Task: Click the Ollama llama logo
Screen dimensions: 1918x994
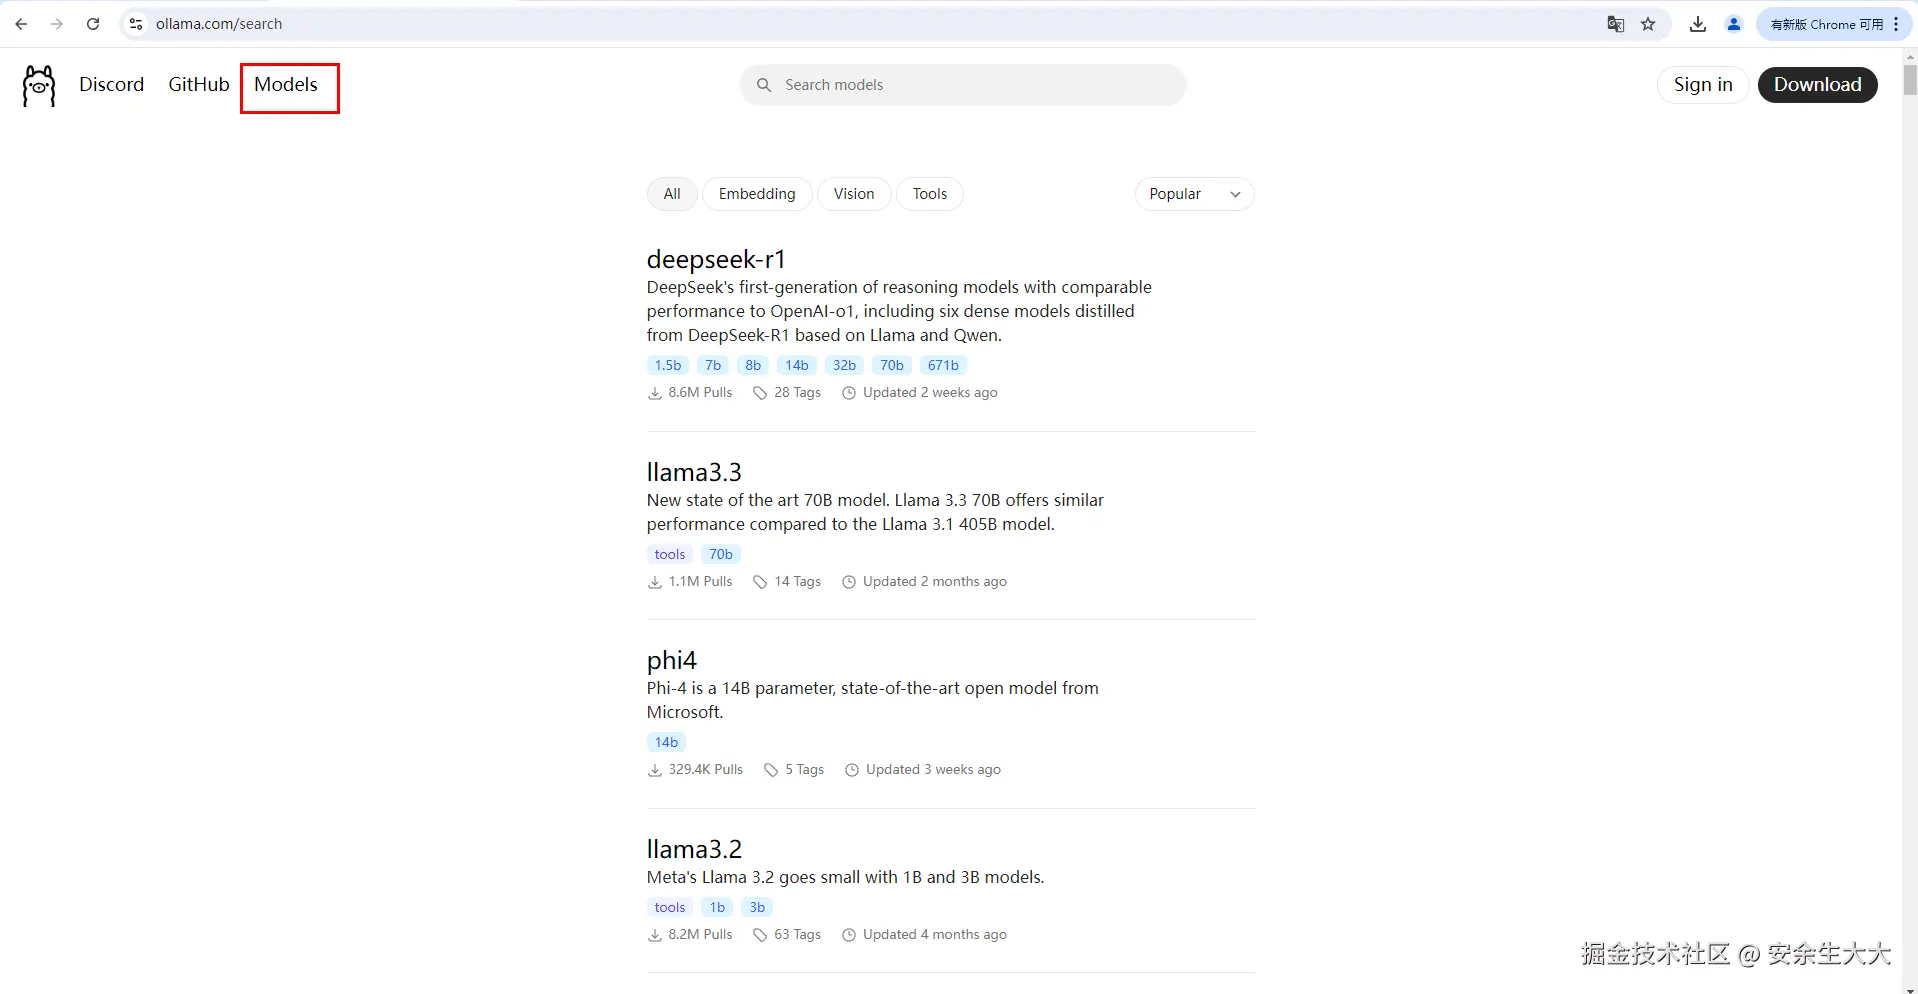Action: 39,86
